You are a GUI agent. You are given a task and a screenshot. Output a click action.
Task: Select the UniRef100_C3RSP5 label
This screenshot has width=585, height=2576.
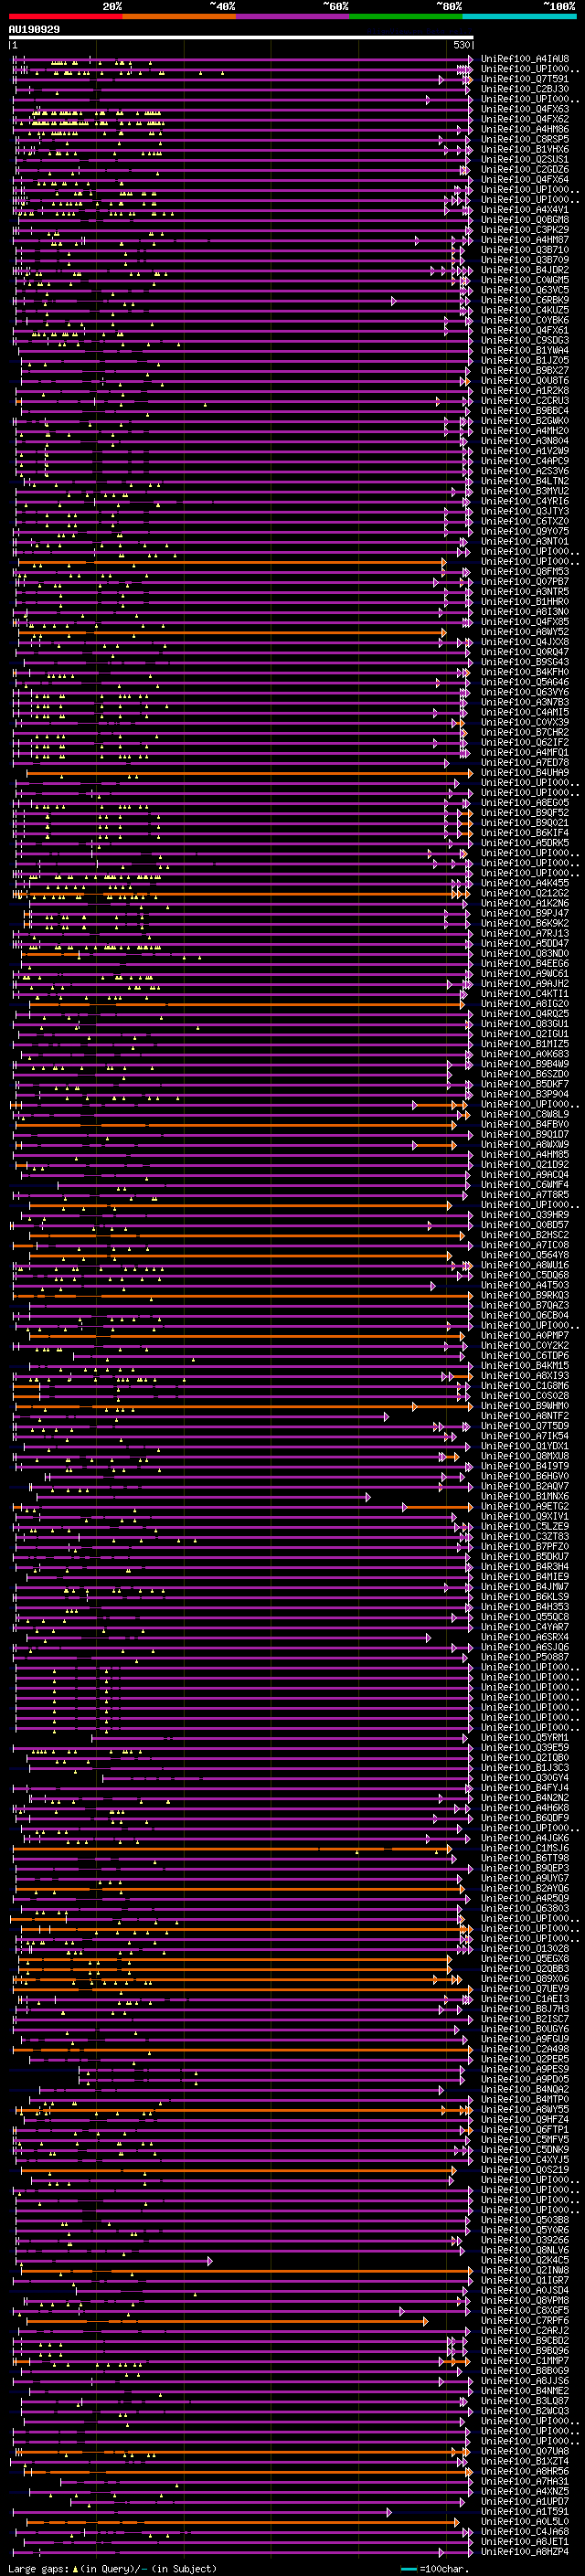[x=525, y=139]
